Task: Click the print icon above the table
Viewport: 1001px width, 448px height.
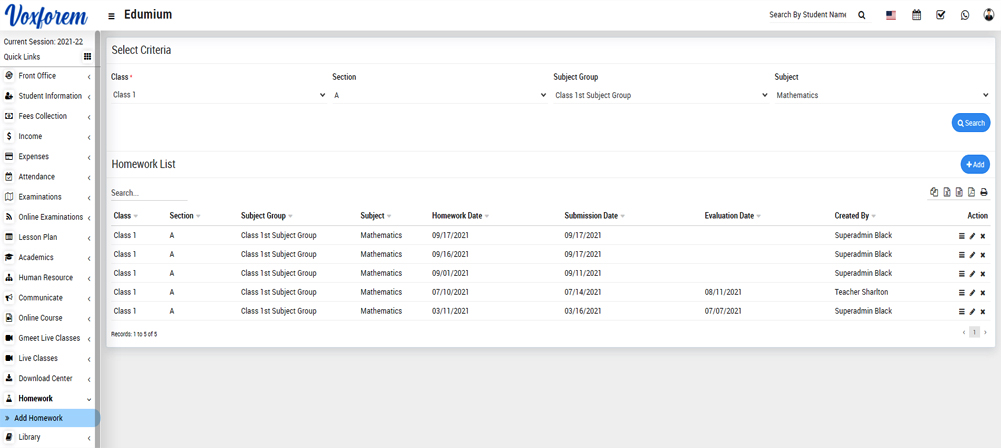Action: [x=984, y=192]
